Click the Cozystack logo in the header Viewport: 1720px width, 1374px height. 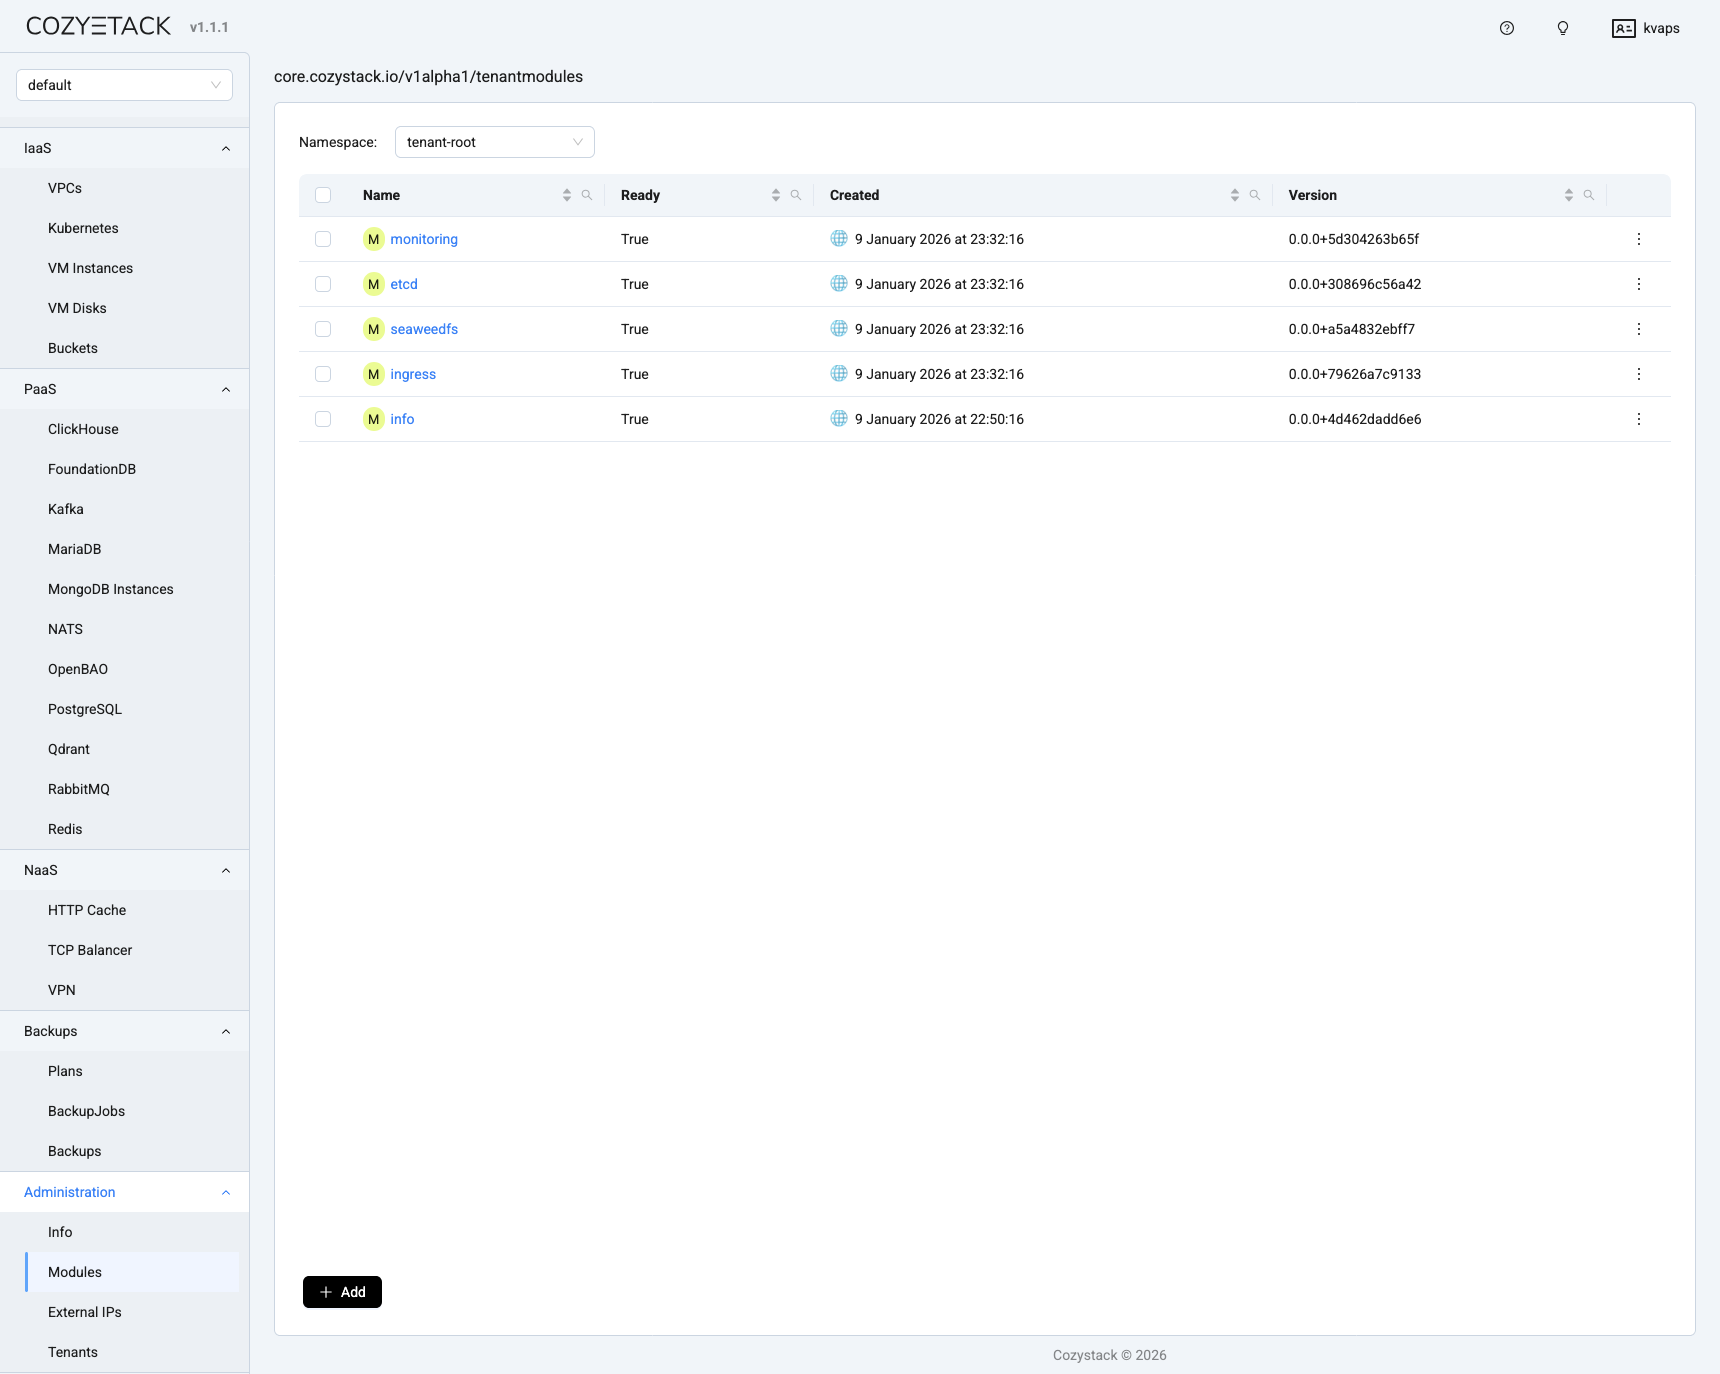96,25
